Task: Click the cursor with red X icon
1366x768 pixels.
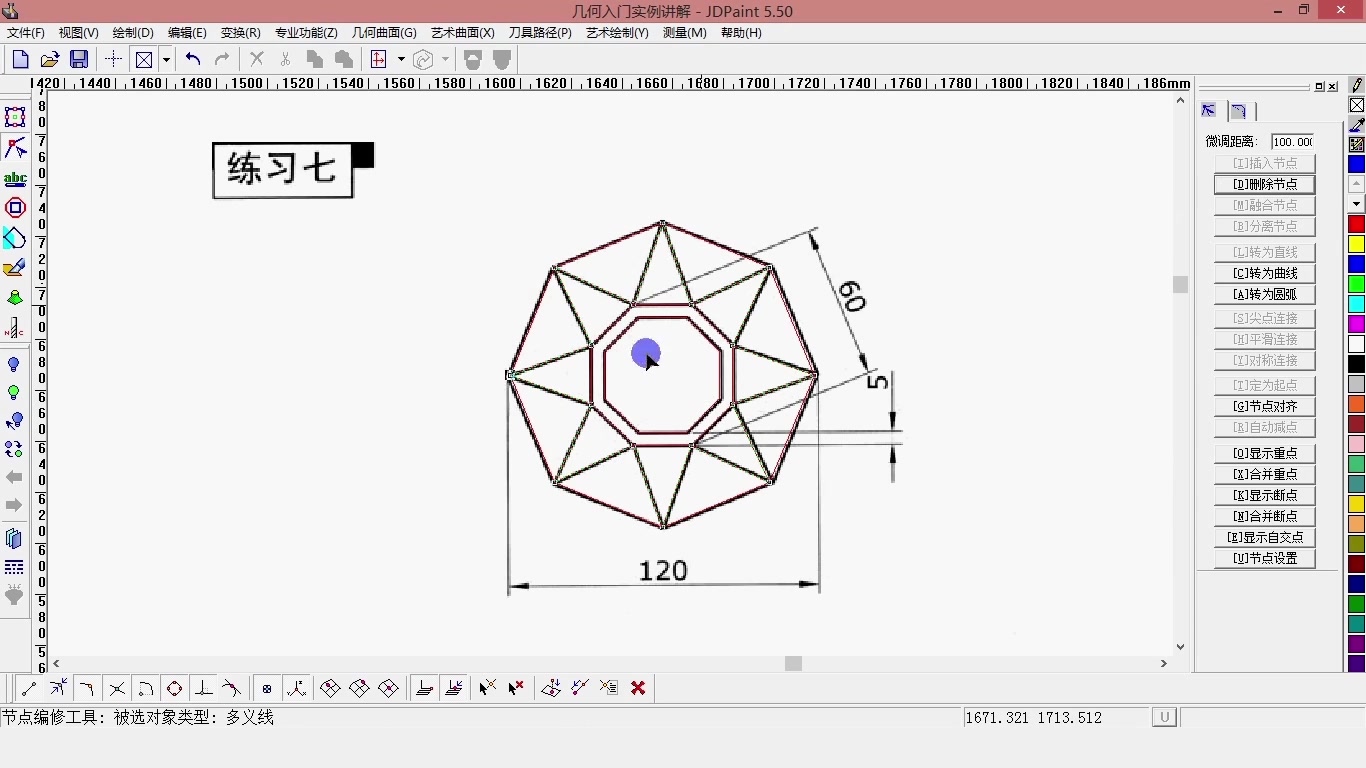Action: click(x=516, y=688)
